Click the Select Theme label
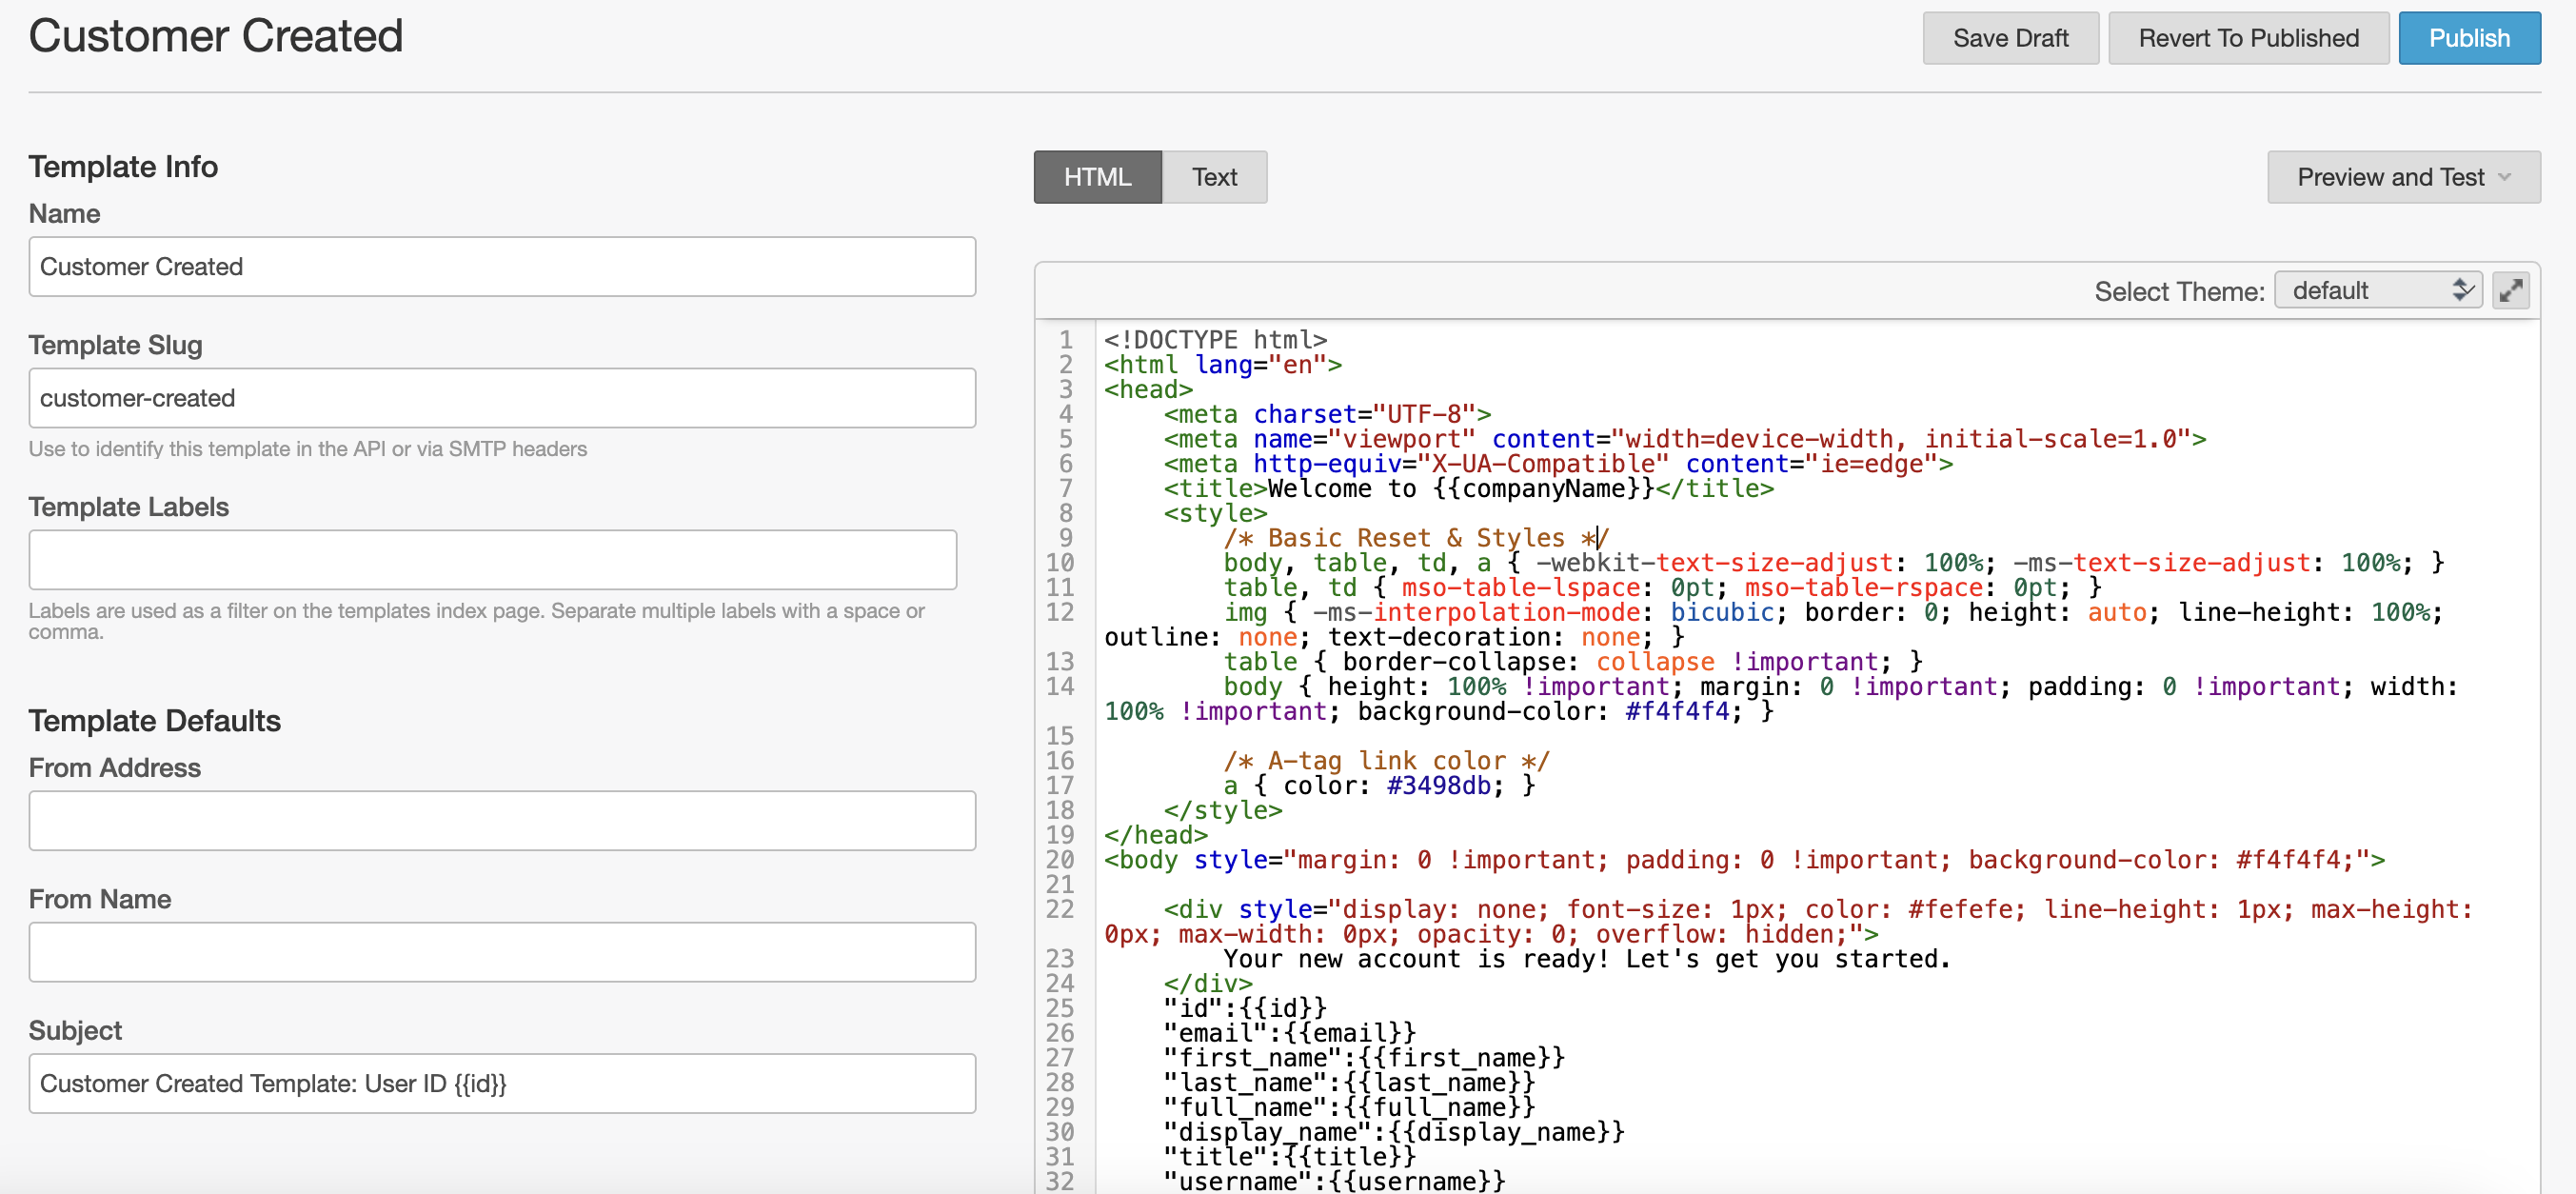Viewport: 2576px width, 1194px height. coord(2179,291)
